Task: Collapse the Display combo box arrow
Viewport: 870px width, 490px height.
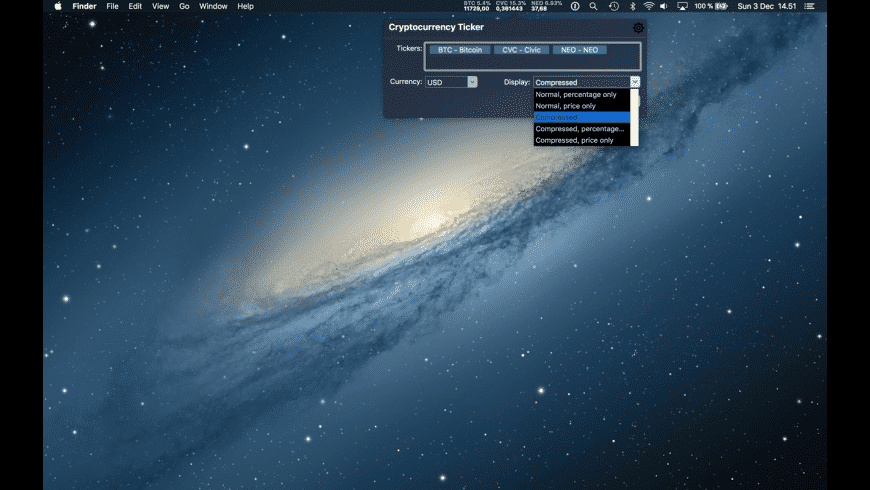Action: point(635,82)
